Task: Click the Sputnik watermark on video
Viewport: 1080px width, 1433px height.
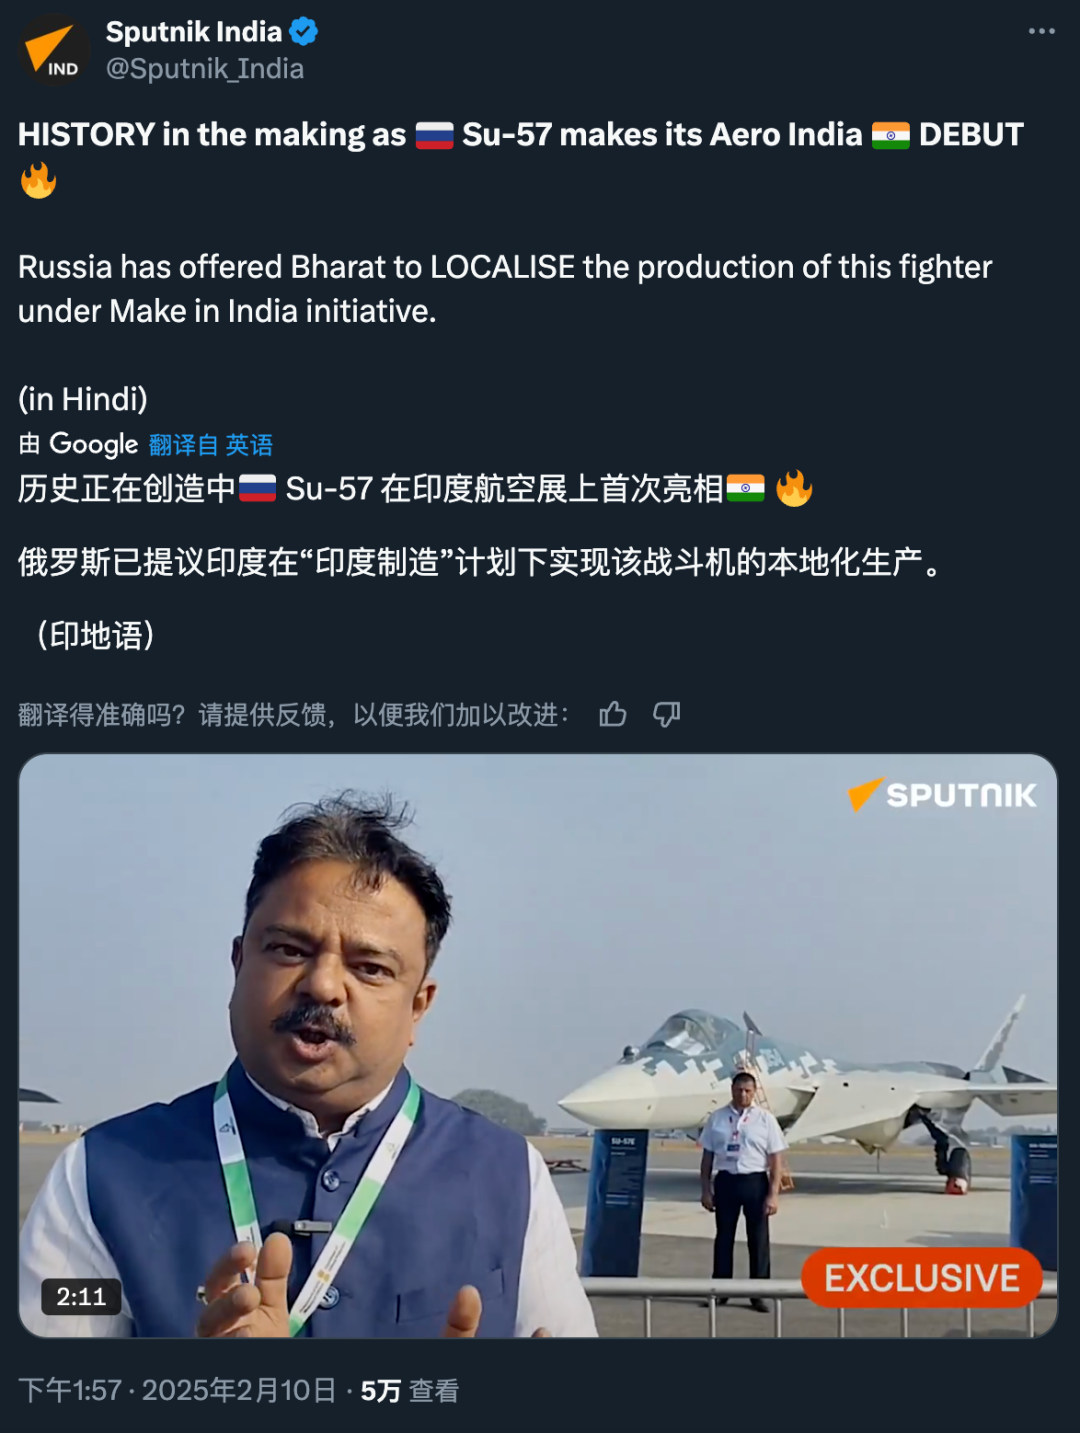Action: coord(942,794)
